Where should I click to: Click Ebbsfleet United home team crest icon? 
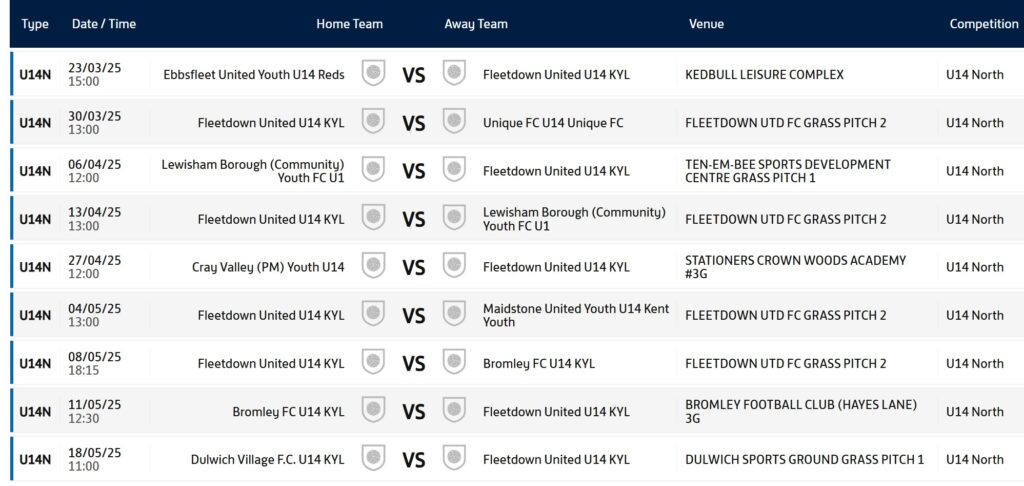pos(374,73)
